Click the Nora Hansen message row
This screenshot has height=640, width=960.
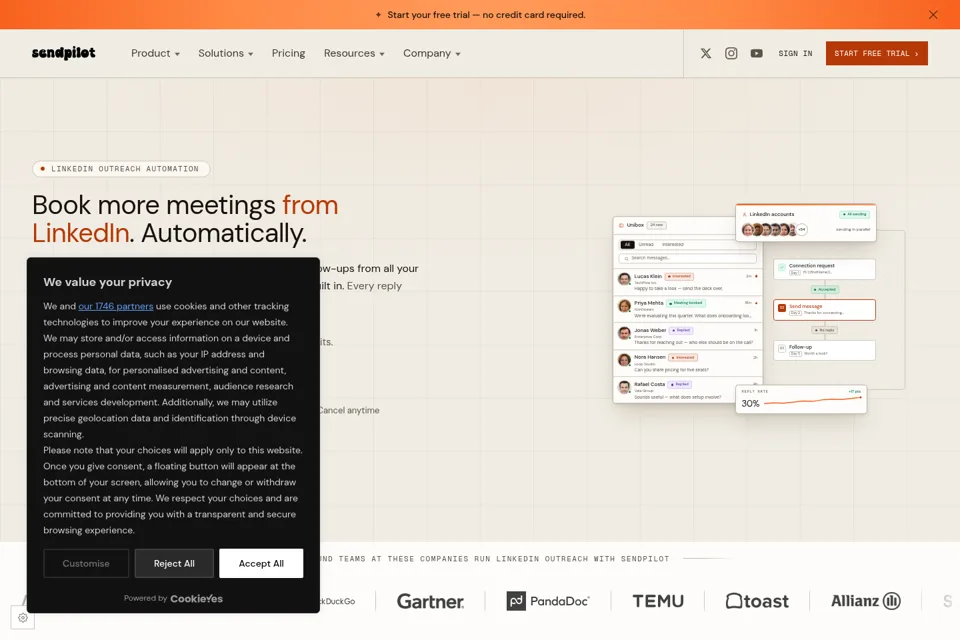pos(688,363)
